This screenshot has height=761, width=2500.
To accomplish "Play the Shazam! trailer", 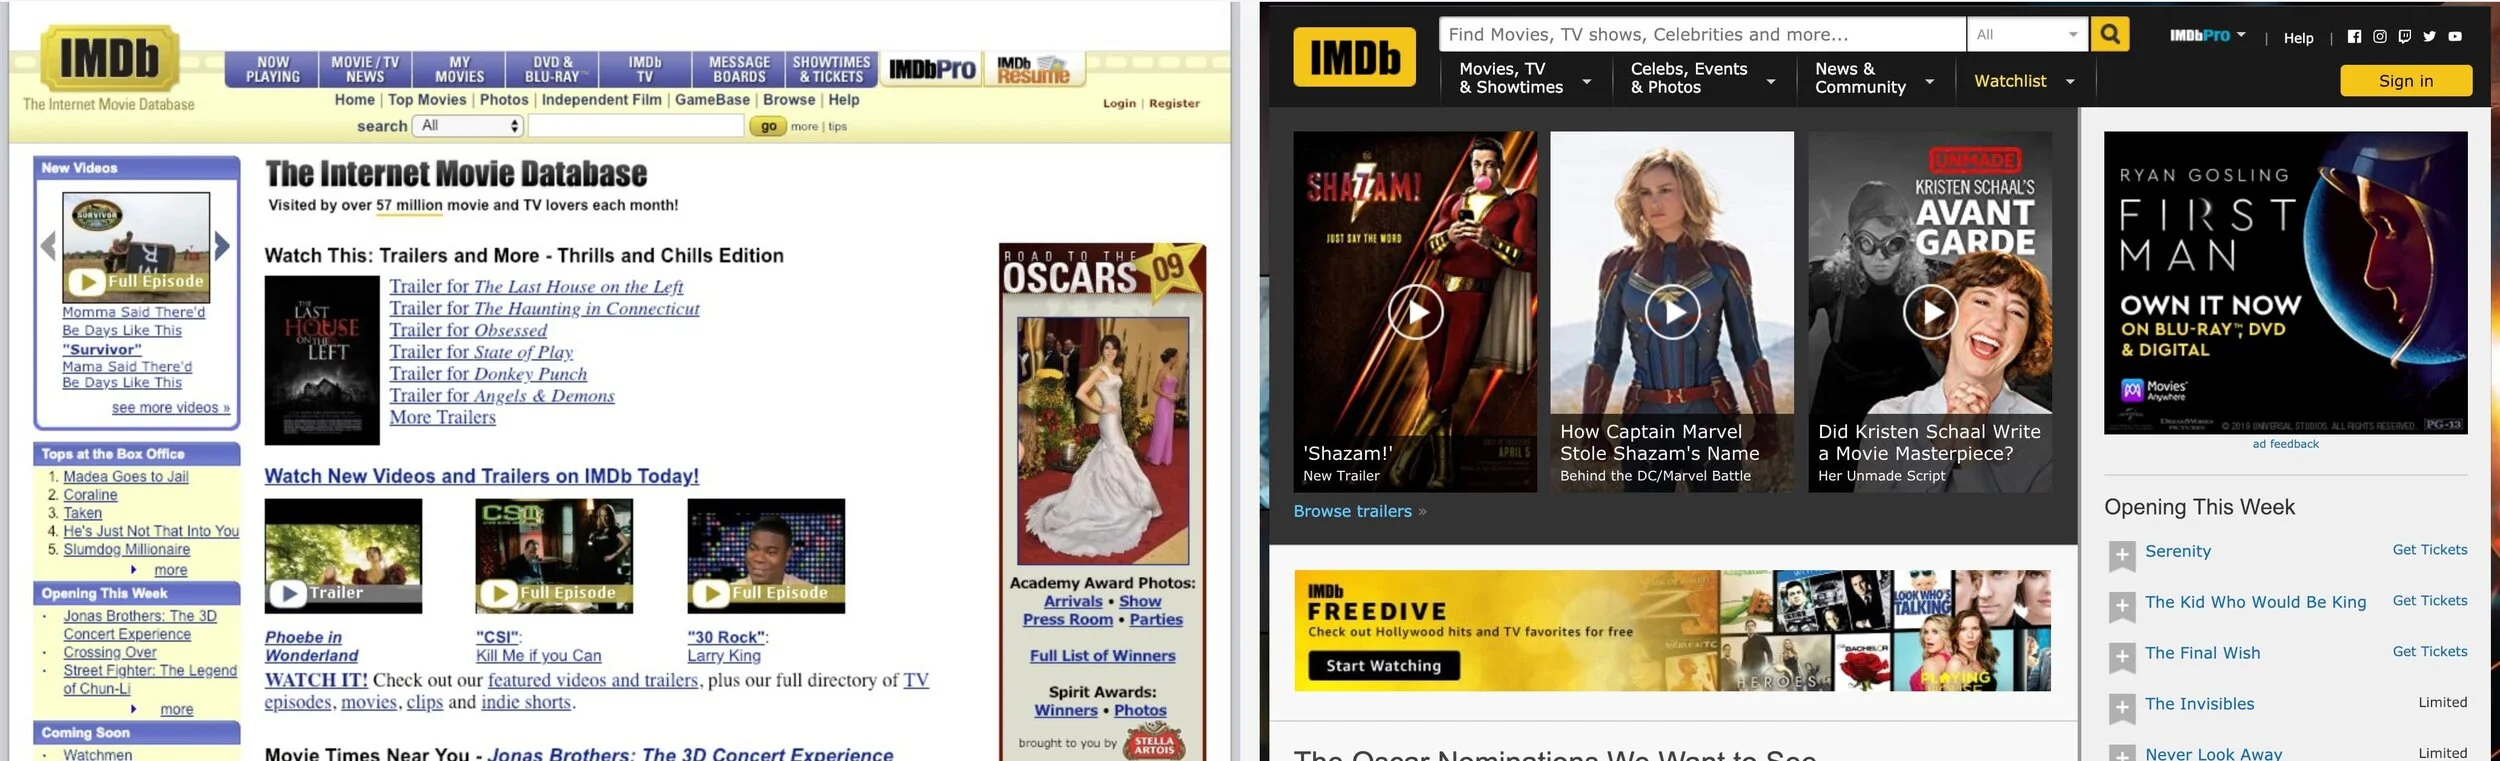I will 1415,312.
